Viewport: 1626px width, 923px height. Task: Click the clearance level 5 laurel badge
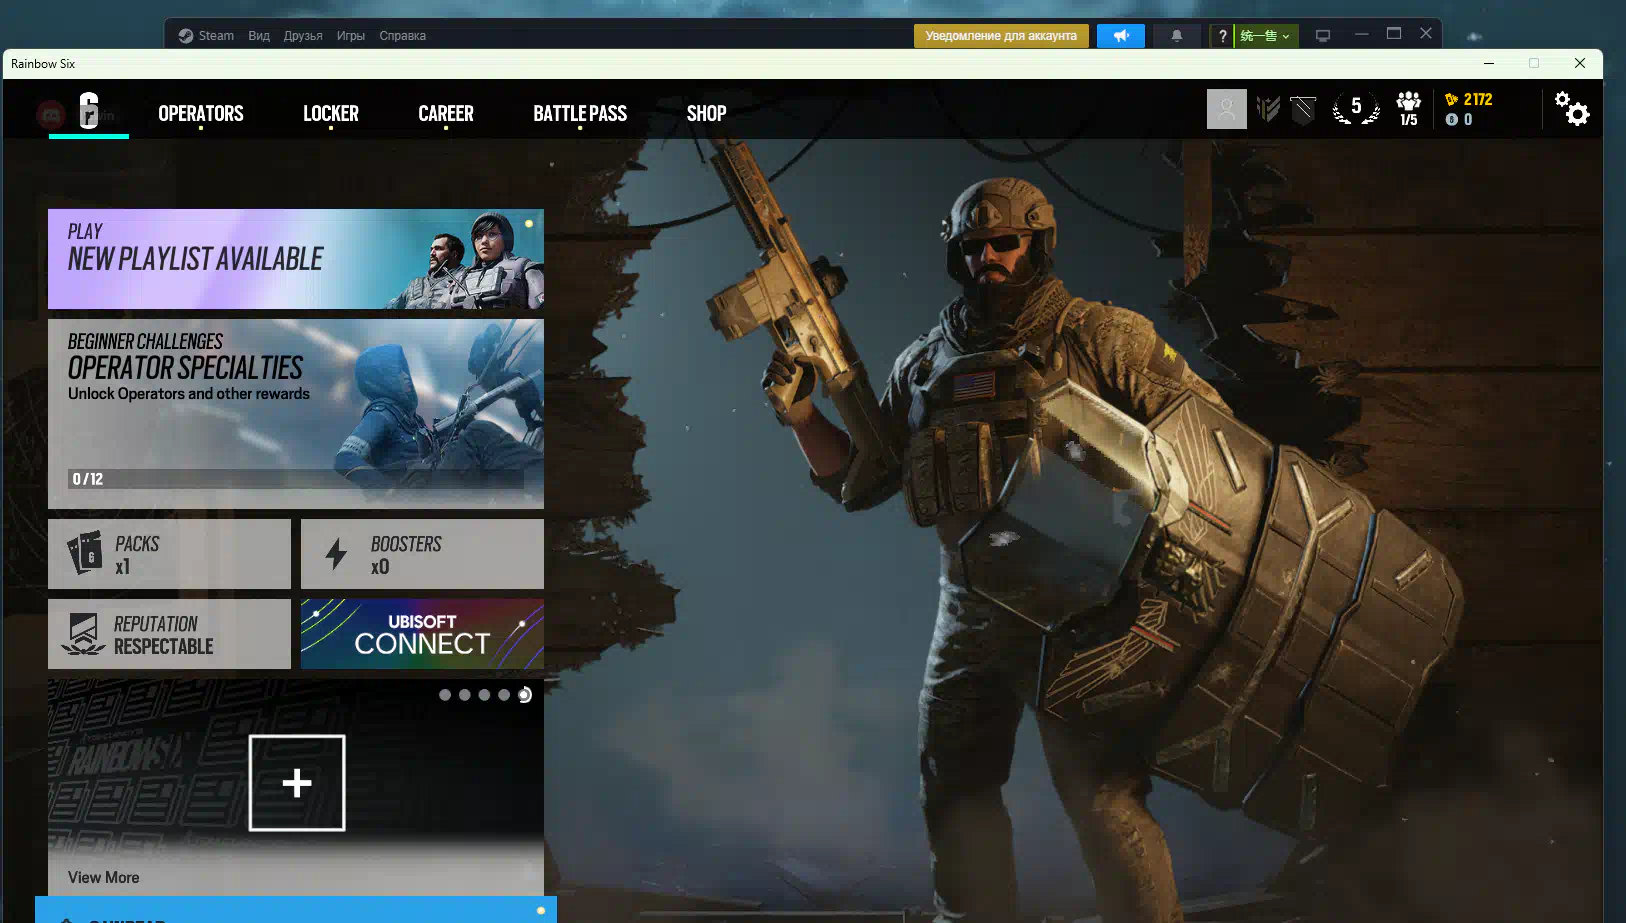(x=1356, y=108)
